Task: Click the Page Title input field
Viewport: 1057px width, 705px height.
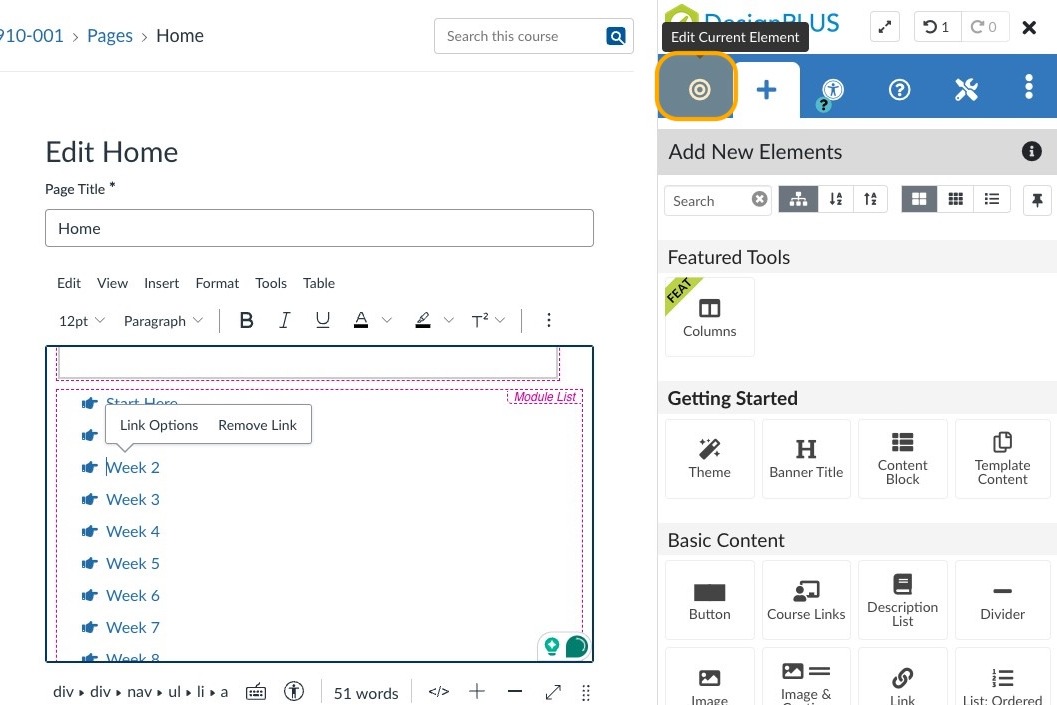Action: pos(319,228)
